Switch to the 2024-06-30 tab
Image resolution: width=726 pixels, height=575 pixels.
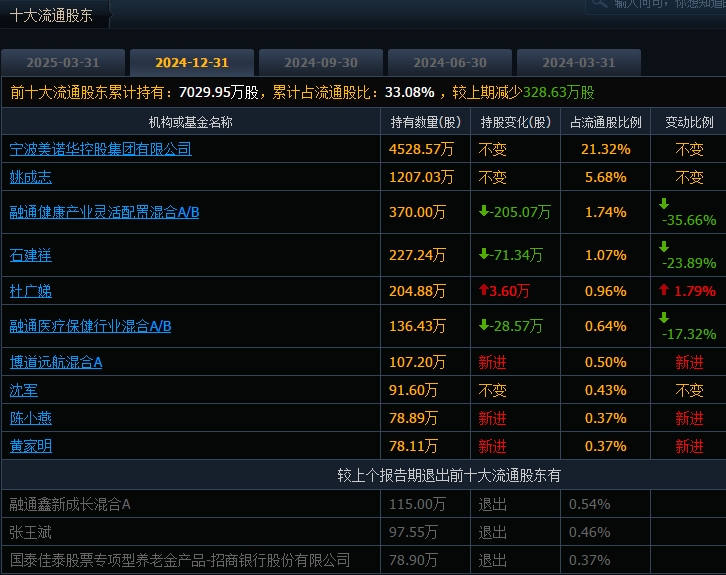point(450,62)
